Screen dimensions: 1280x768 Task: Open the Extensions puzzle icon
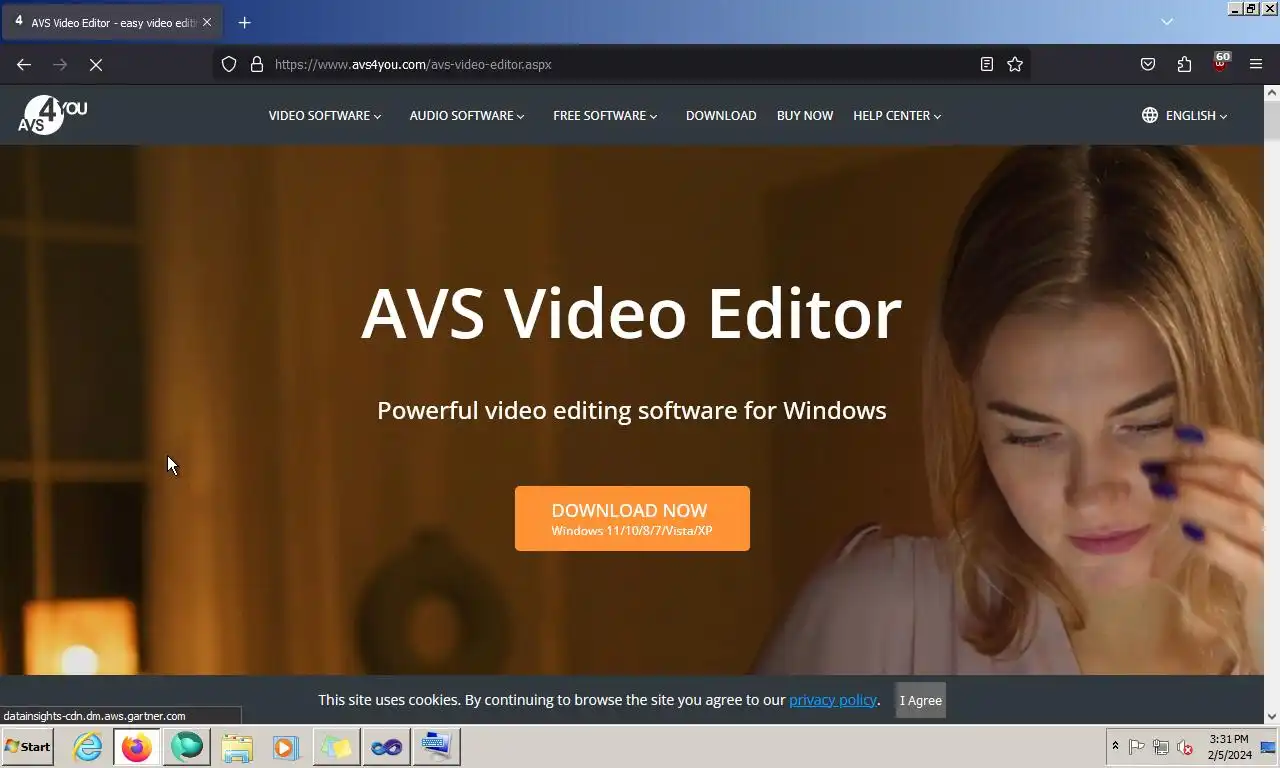click(x=1184, y=64)
